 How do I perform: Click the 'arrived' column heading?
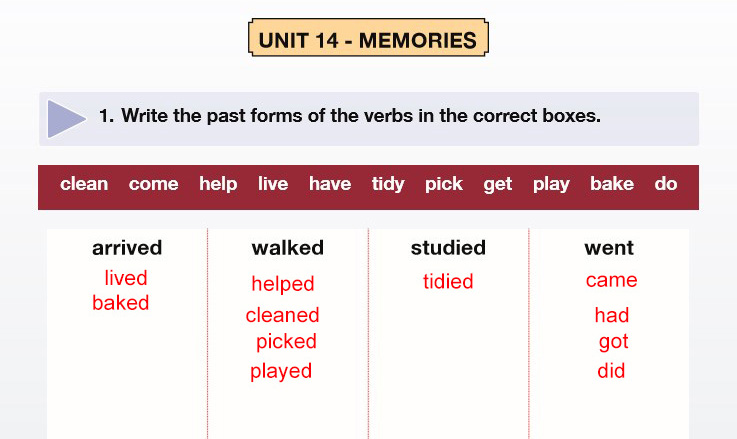[x=127, y=248]
